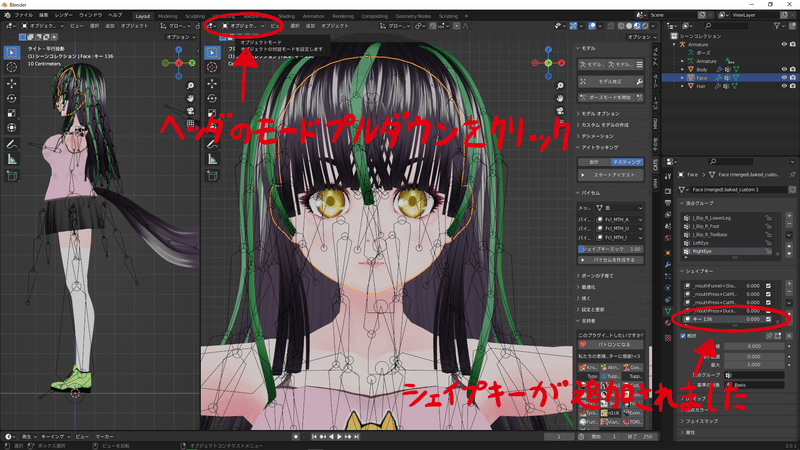800x450 pixels.
Task: Switch to Sculpting workspace tab
Action: pos(195,16)
